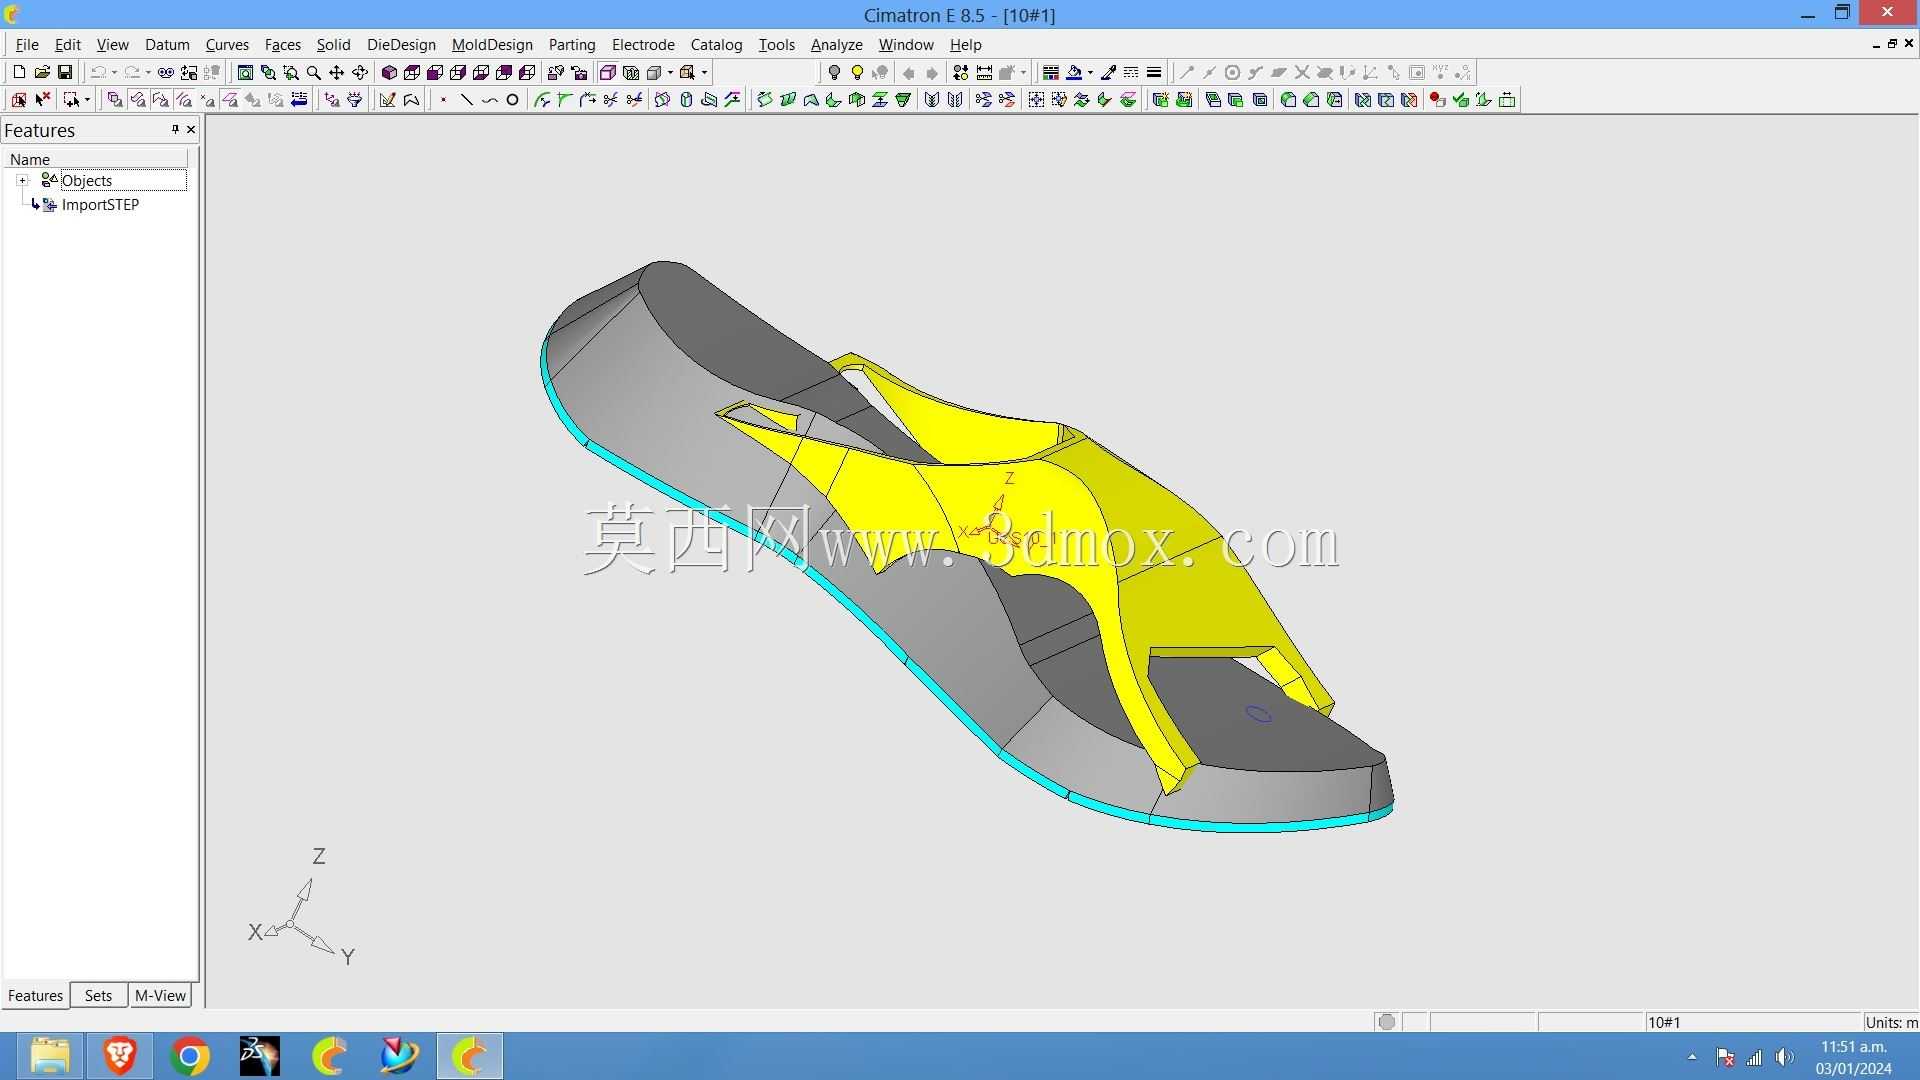Image resolution: width=1920 pixels, height=1080 pixels.
Task: Click the Zoom All fit-window icon
Action: [x=245, y=72]
